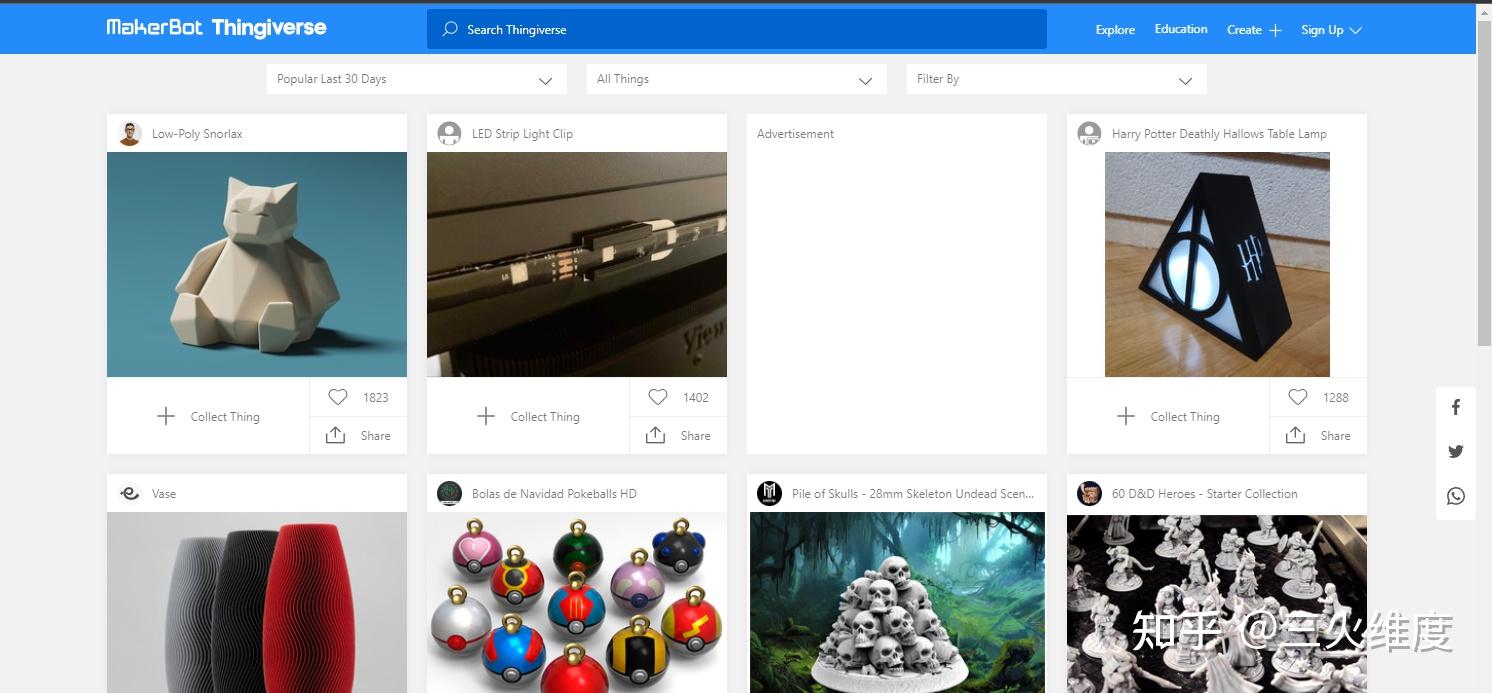
Task: Click the Low-Poly Snorlax author avatar
Action: point(130,133)
